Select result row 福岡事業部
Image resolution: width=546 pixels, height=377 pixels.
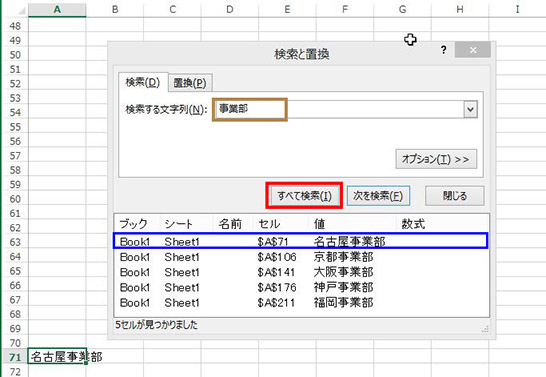pyautogui.click(x=301, y=303)
